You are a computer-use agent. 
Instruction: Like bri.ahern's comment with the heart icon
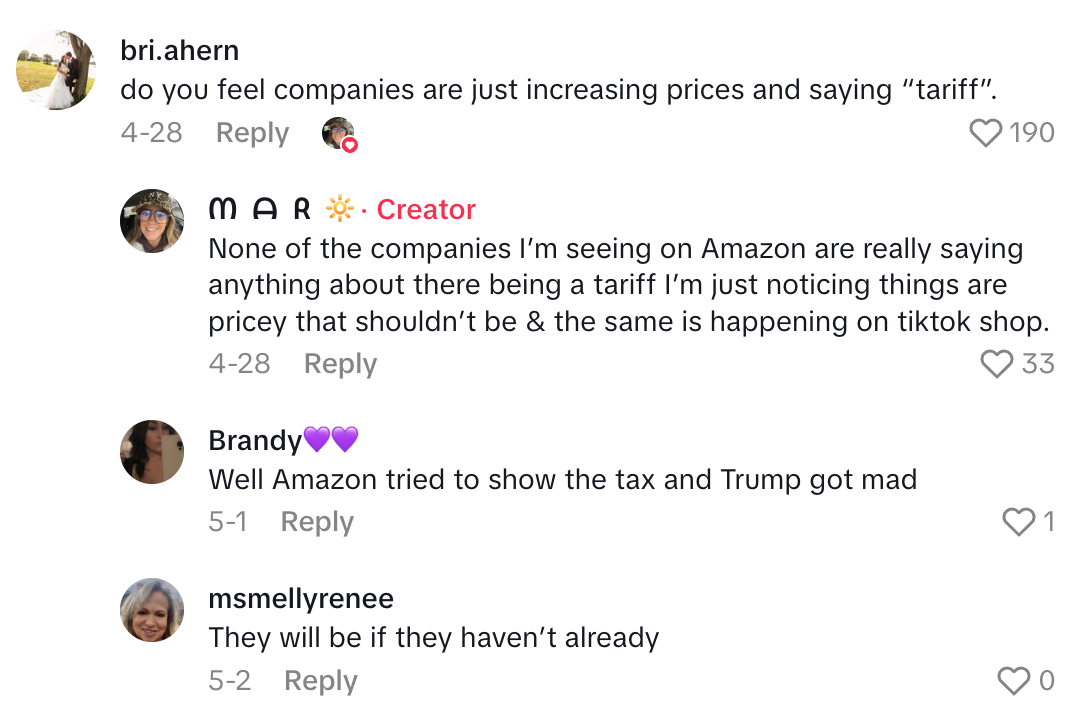pyautogui.click(x=986, y=133)
